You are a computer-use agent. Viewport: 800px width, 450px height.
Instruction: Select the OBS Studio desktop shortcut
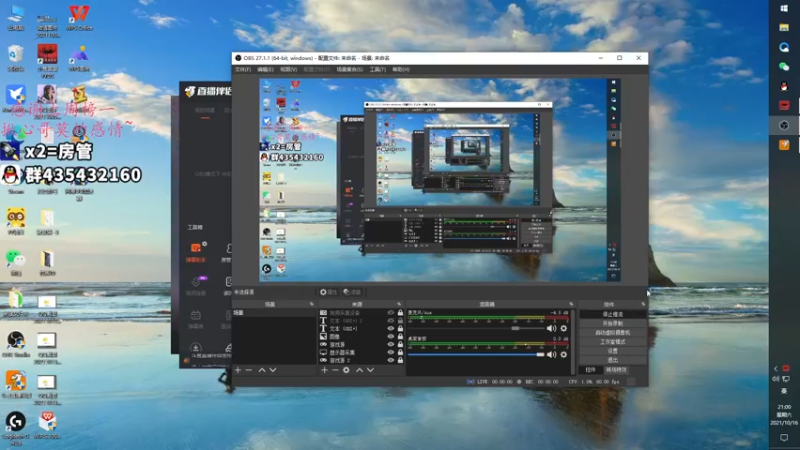click(x=16, y=344)
